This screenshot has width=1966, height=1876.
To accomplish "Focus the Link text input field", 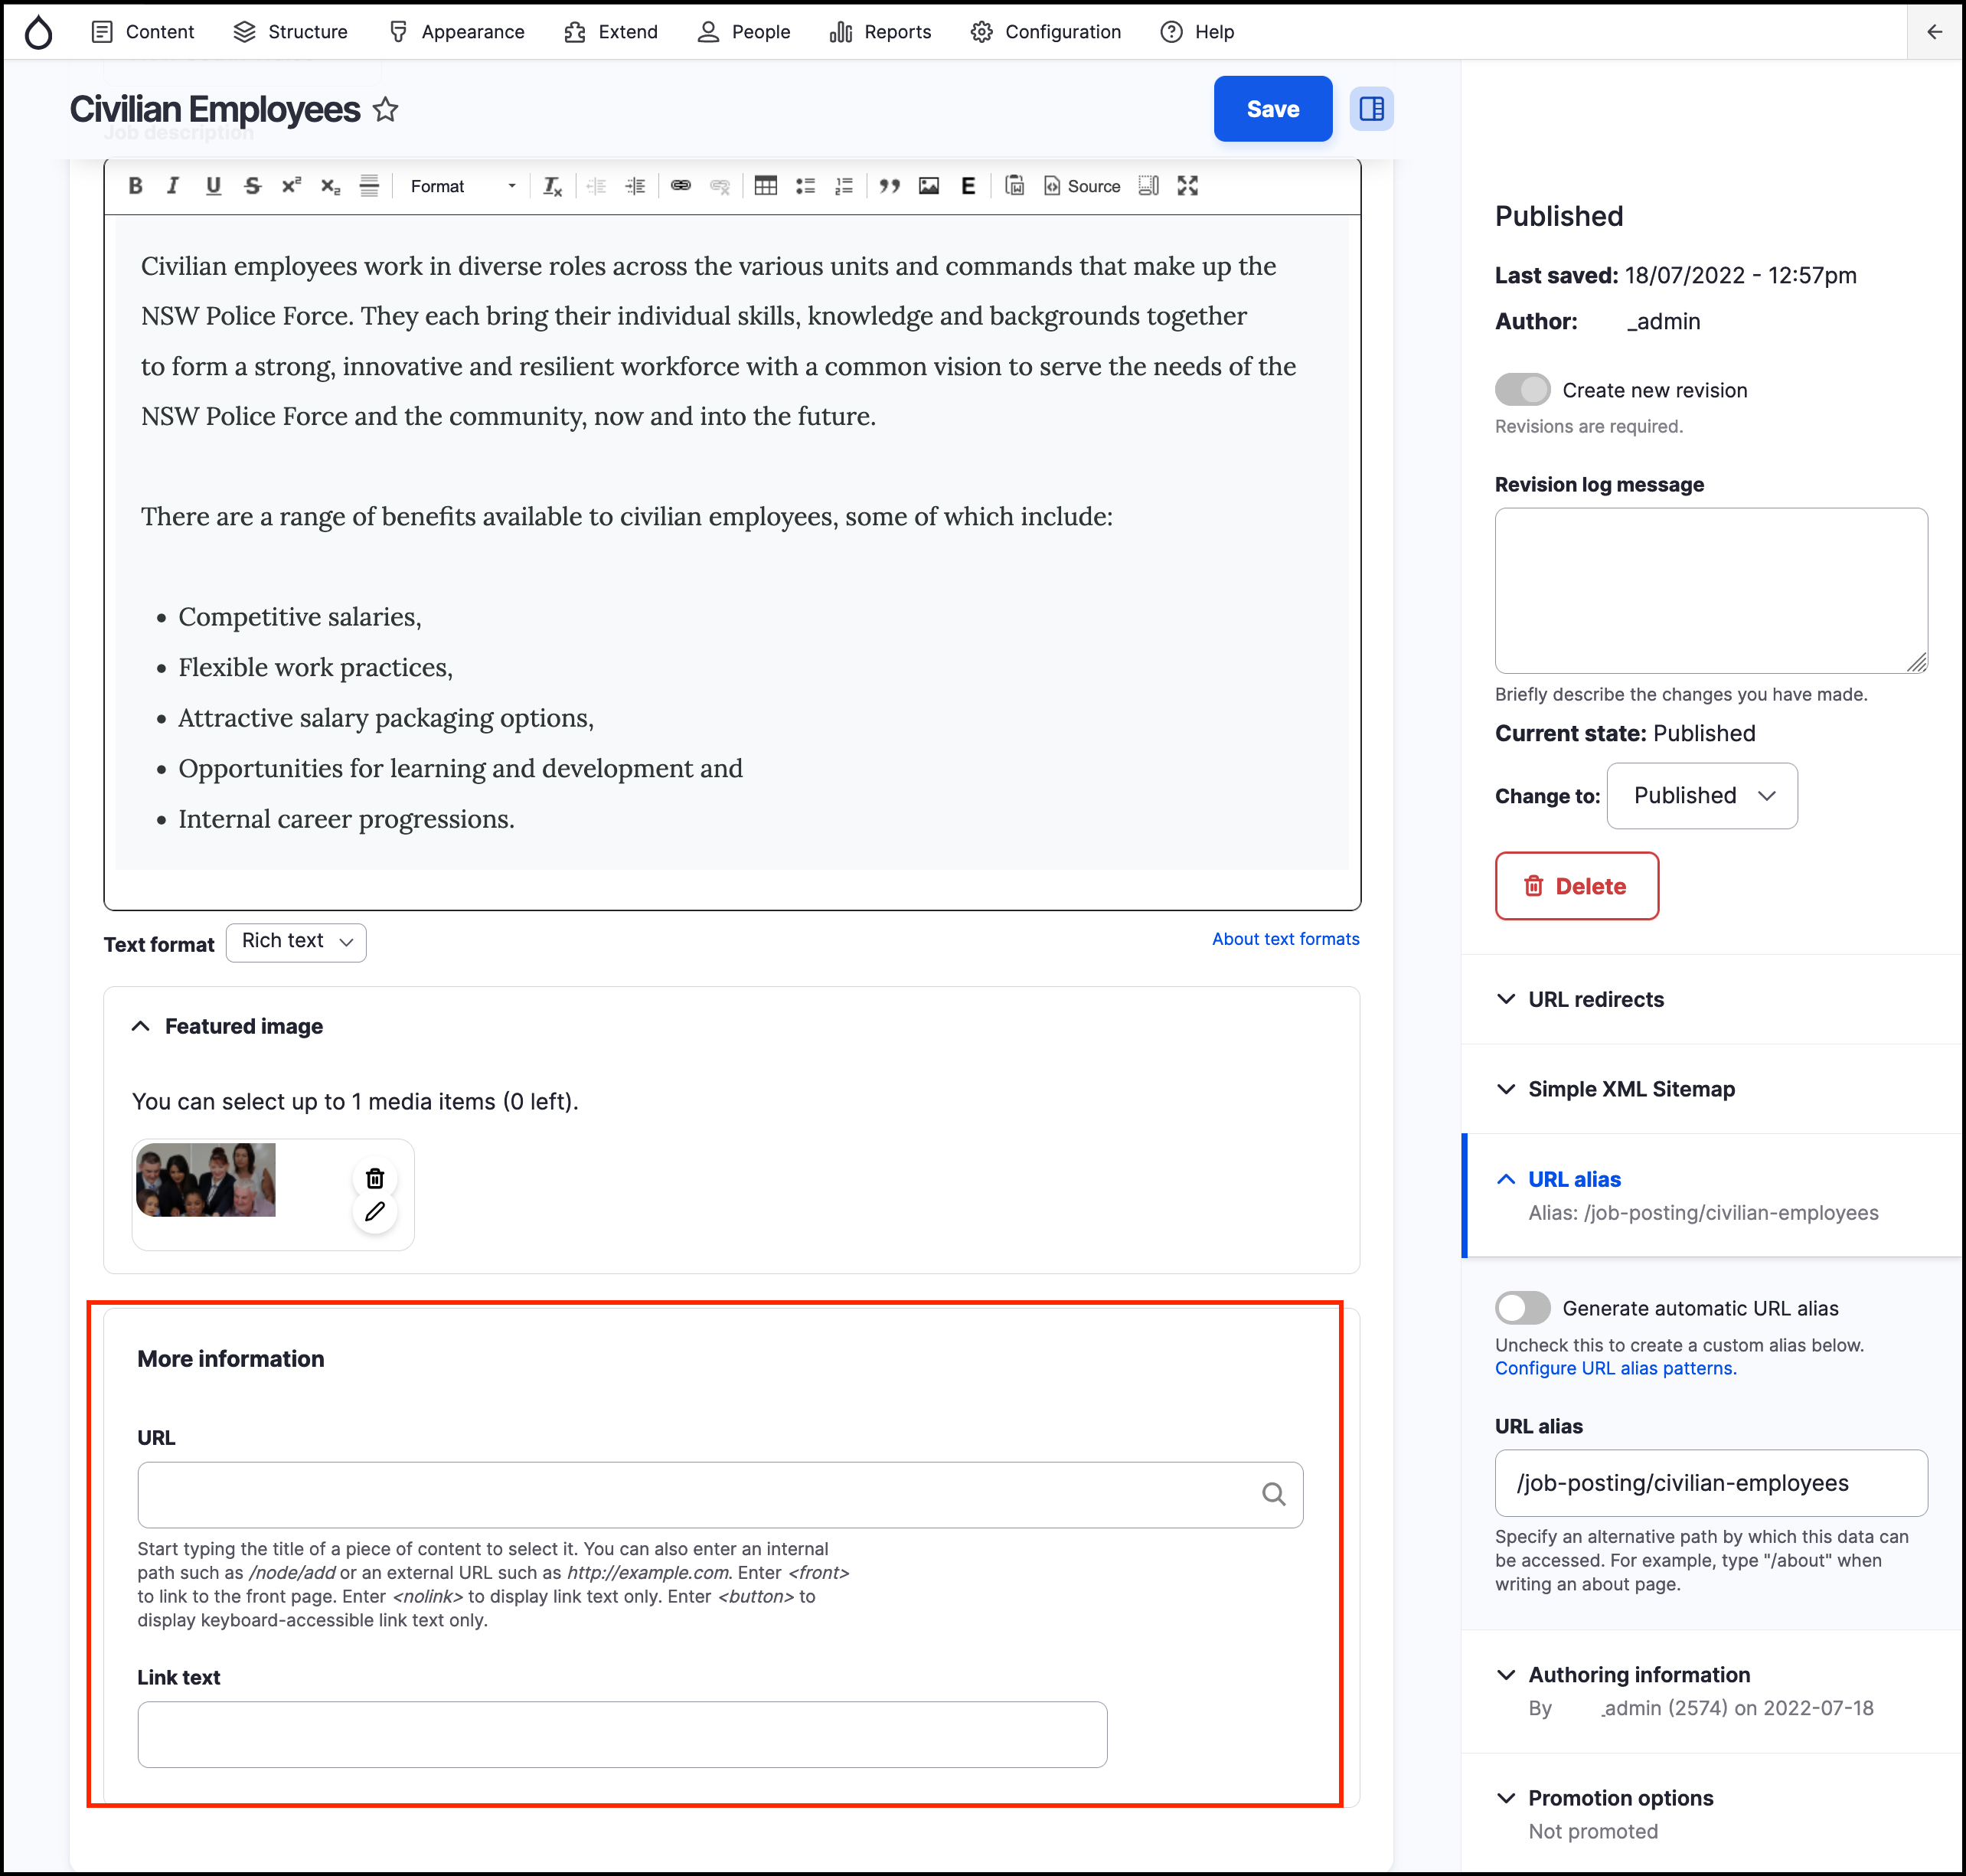I will pos(622,1735).
